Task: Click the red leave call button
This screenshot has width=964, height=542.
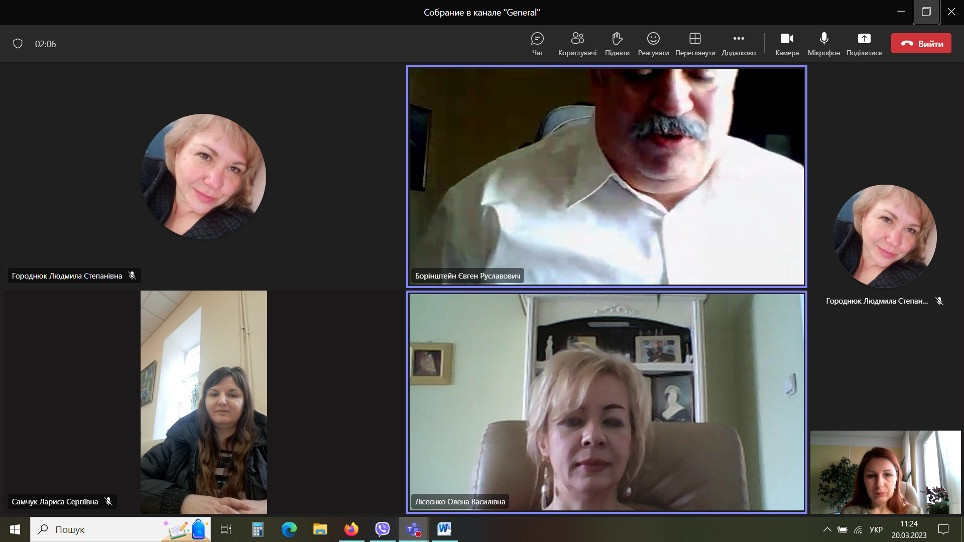Action: (x=921, y=44)
